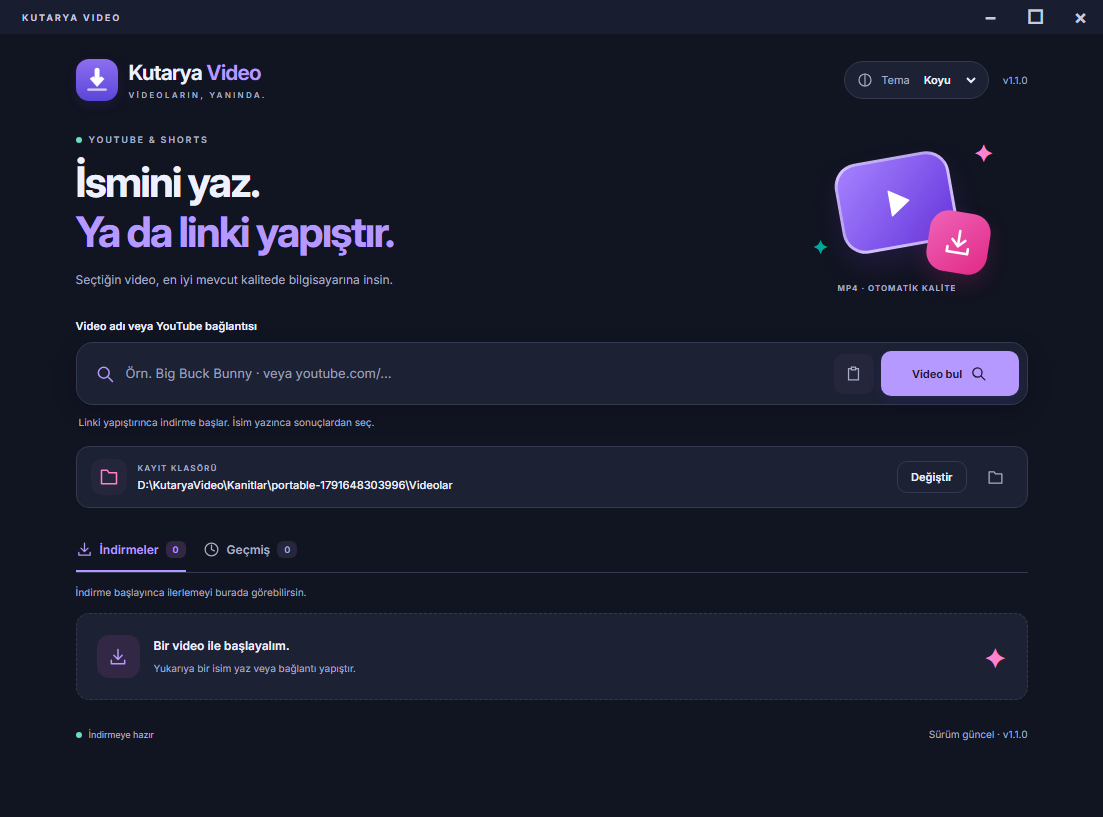This screenshot has width=1103, height=817.
Task: Switch to the İndirmeler tab
Action: (131, 550)
